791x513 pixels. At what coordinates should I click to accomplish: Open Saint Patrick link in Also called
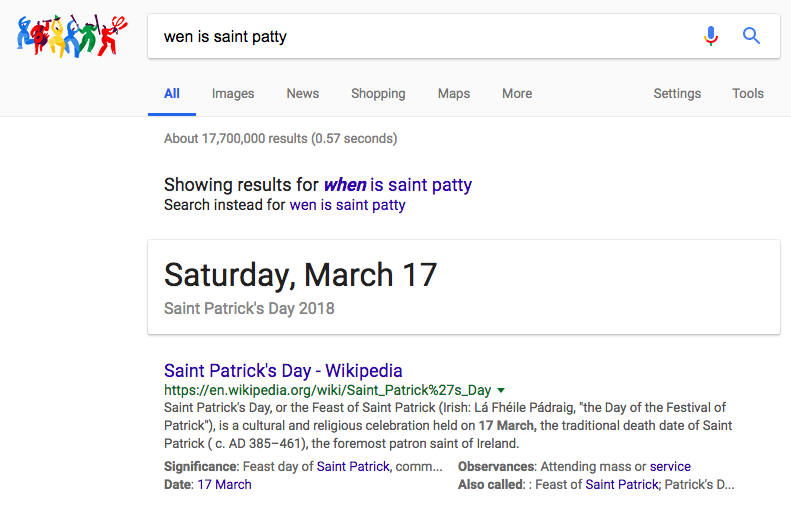point(623,484)
